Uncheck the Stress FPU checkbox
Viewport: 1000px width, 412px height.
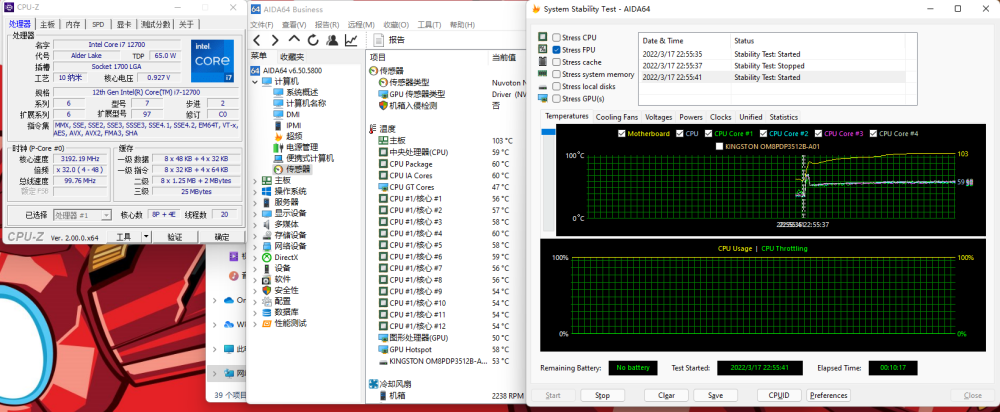pos(557,50)
